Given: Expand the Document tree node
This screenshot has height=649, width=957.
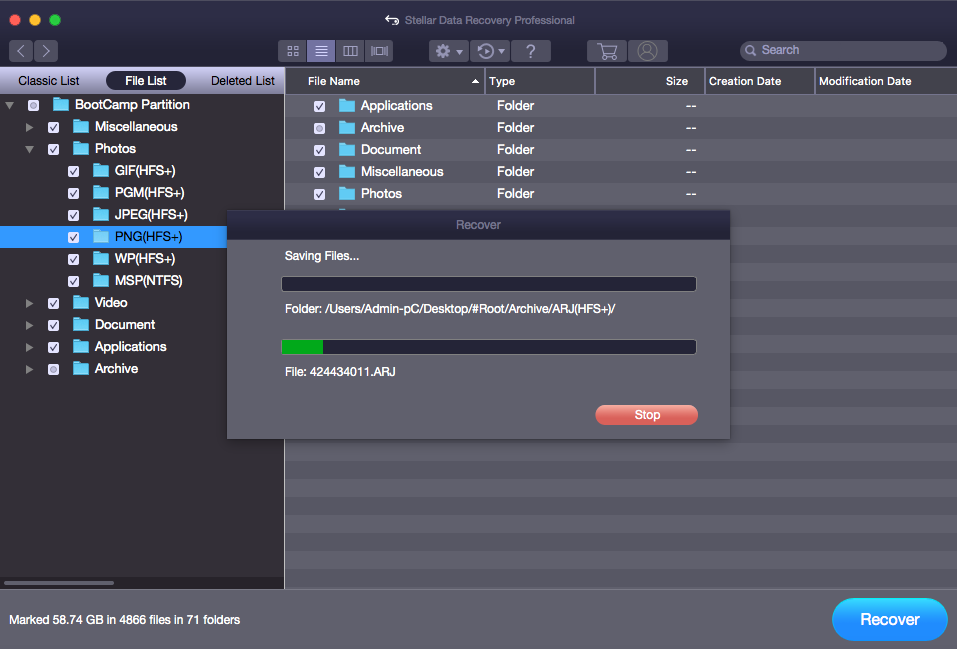Looking at the screenshot, I should (29, 325).
